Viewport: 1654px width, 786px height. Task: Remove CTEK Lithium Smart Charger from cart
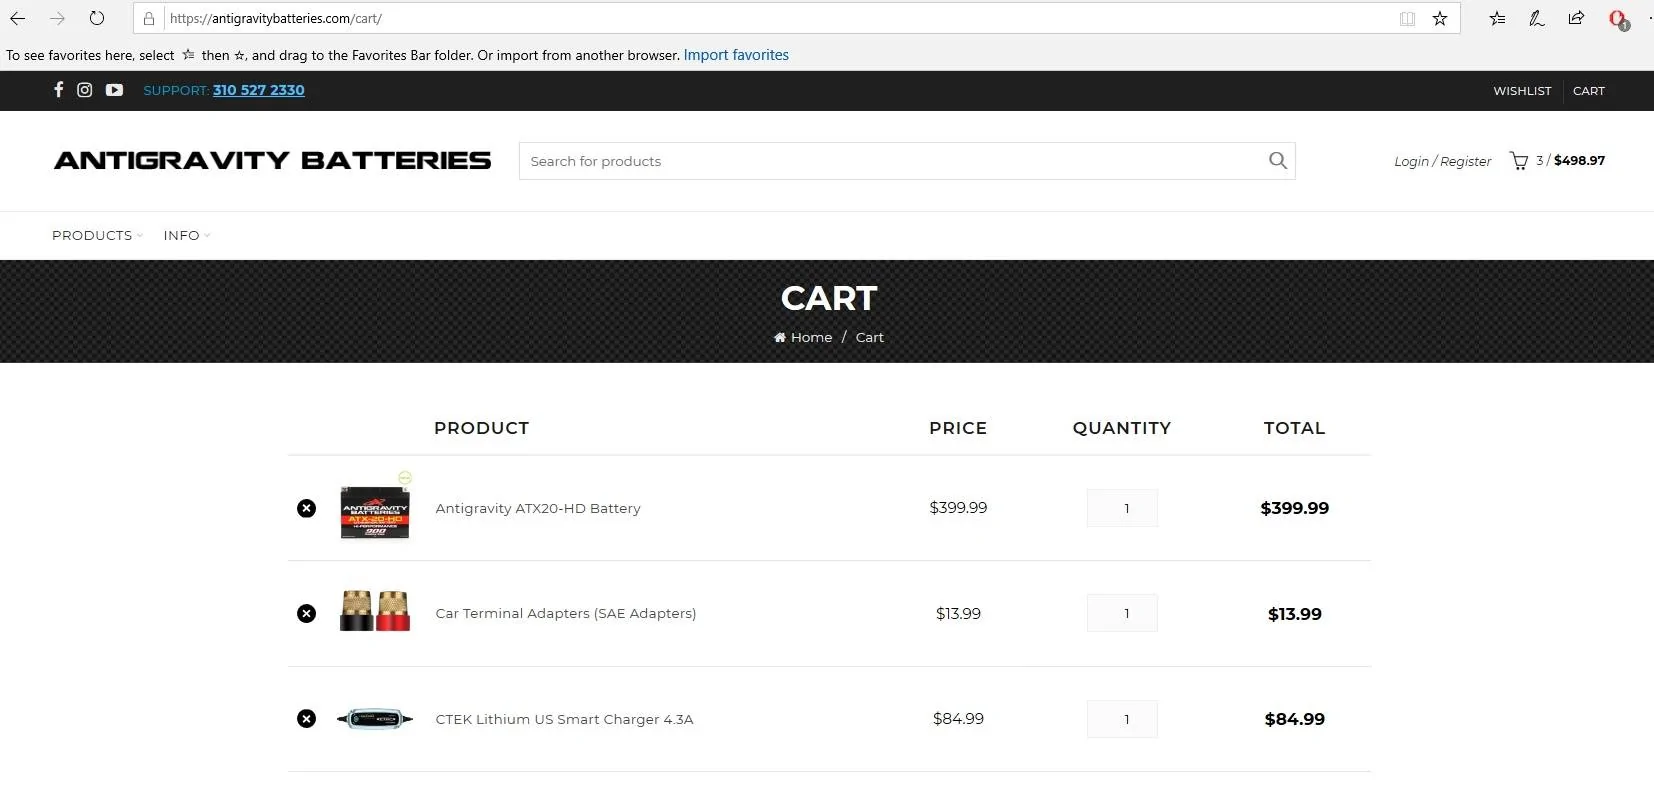click(x=307, y=719)
